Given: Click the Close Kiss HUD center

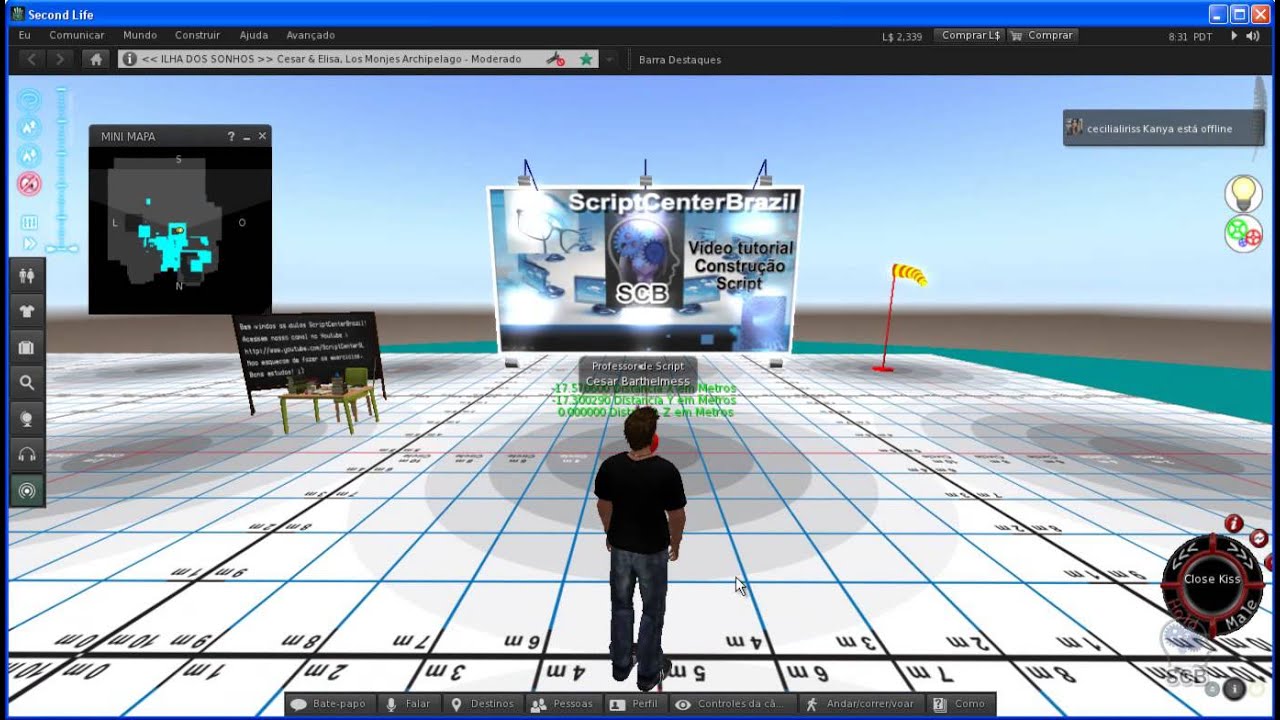Looking at the screenshot, I should coord(1212,579).
